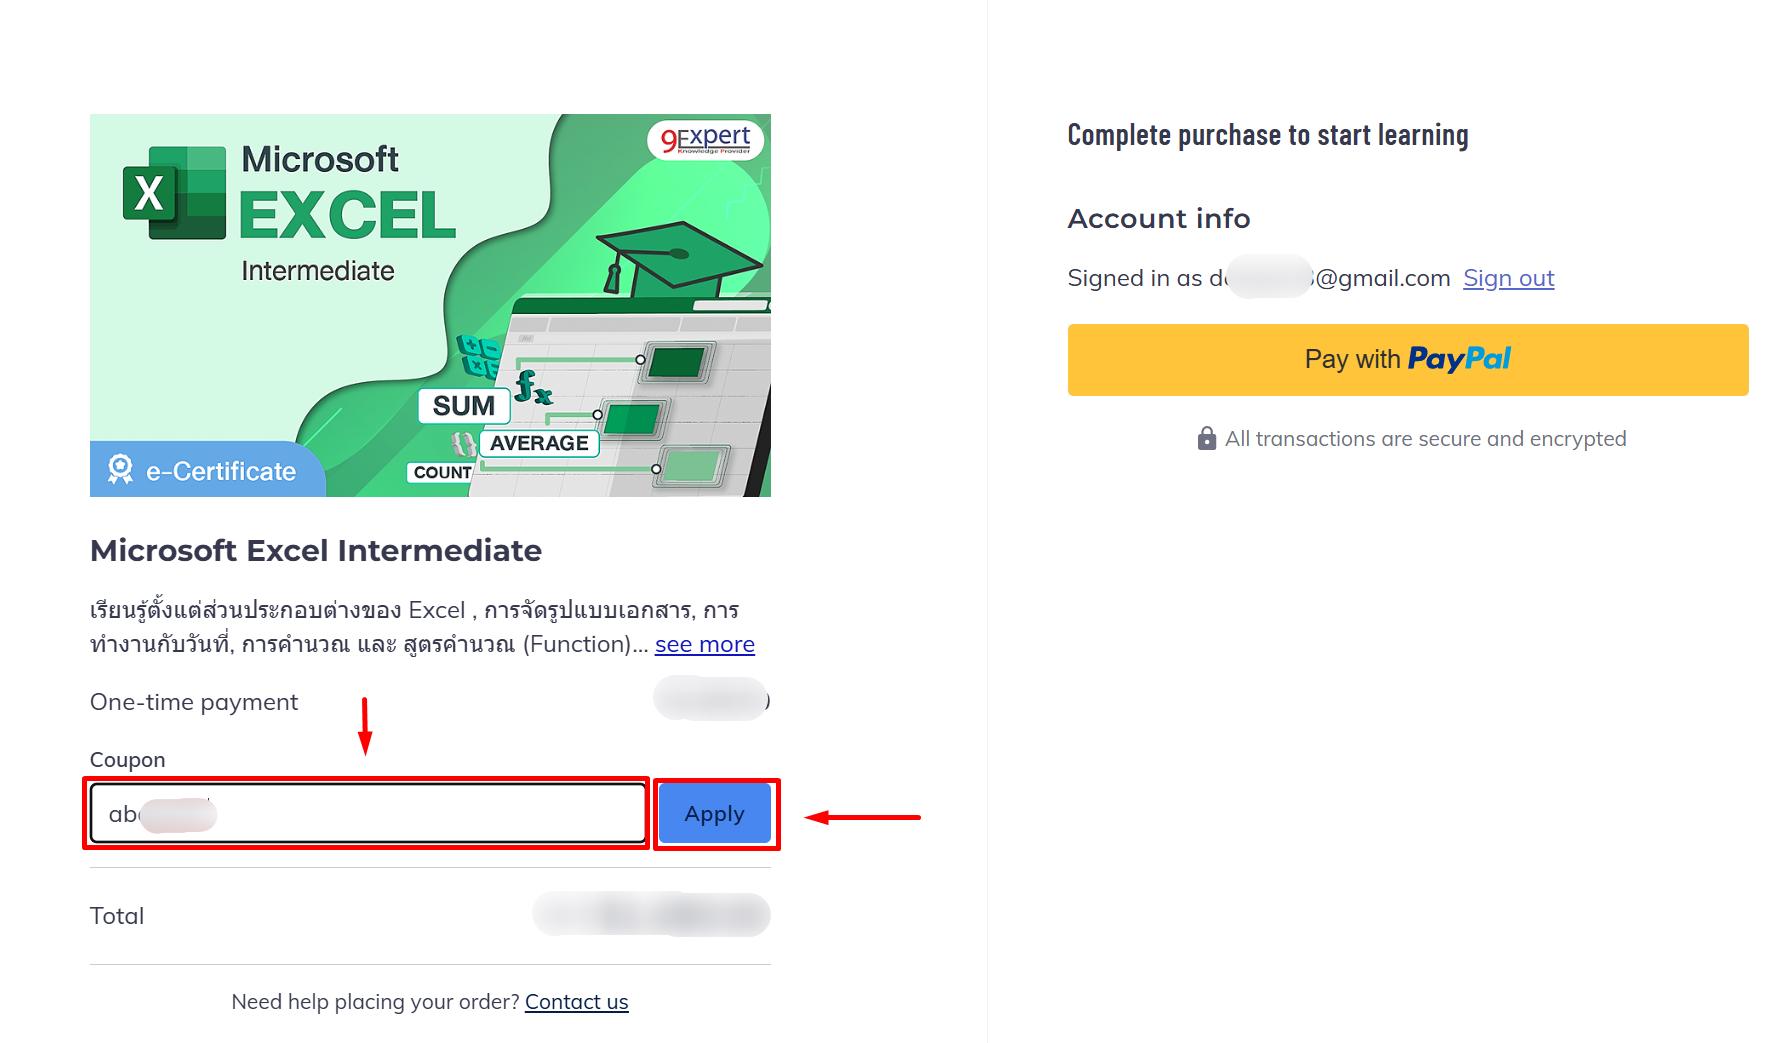Pay with PayPal button
The height and width of the screenshot is (1043, 1781).
1407,360
